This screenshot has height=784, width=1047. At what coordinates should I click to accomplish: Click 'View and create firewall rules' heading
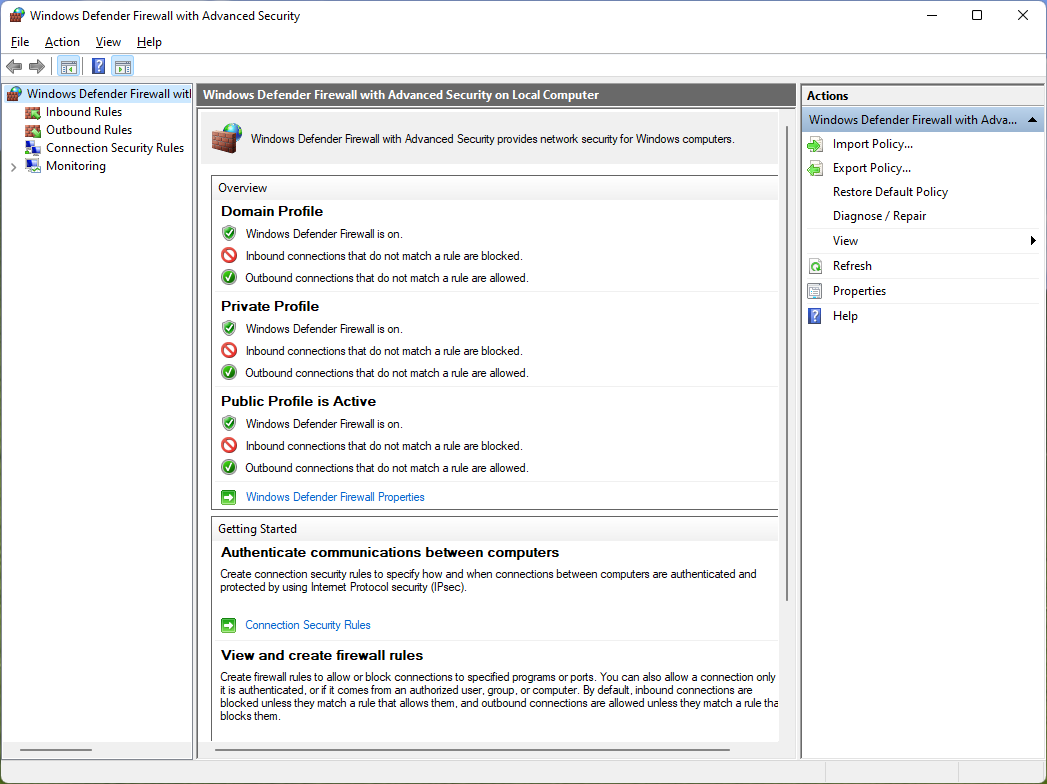pyautogui.click(x=322, y=656)
